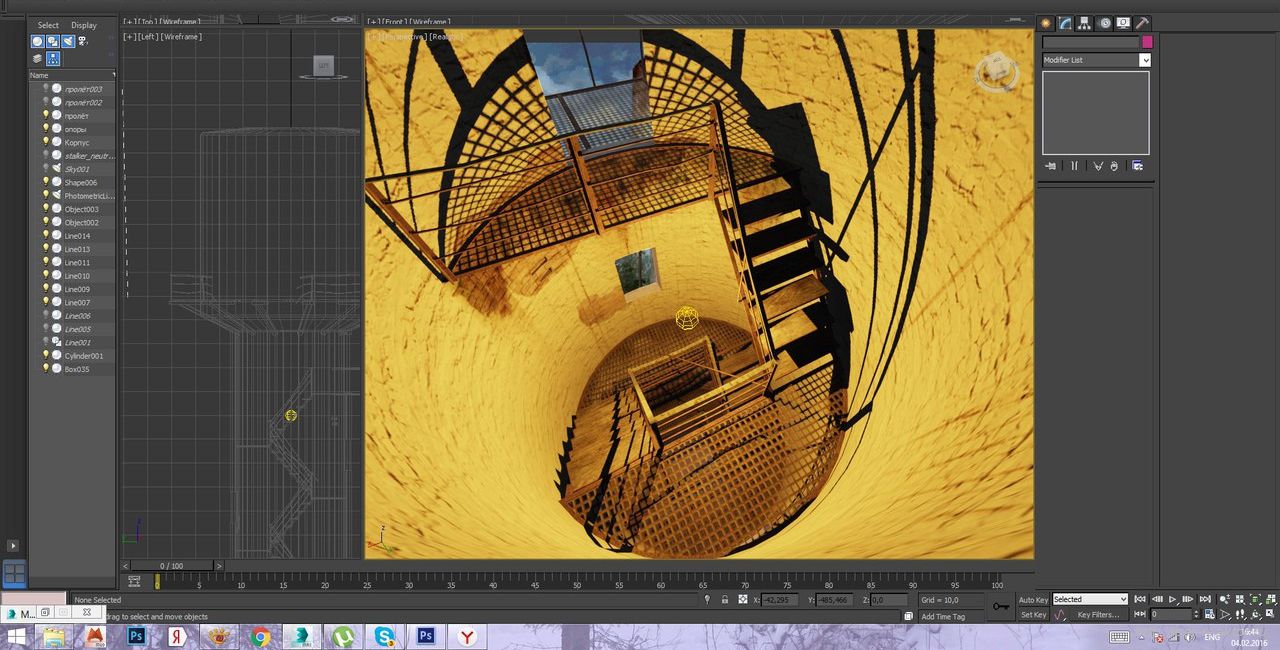Click the Auto Key button
This screenshot has width=1280, height=650.
coord(1033,600)
